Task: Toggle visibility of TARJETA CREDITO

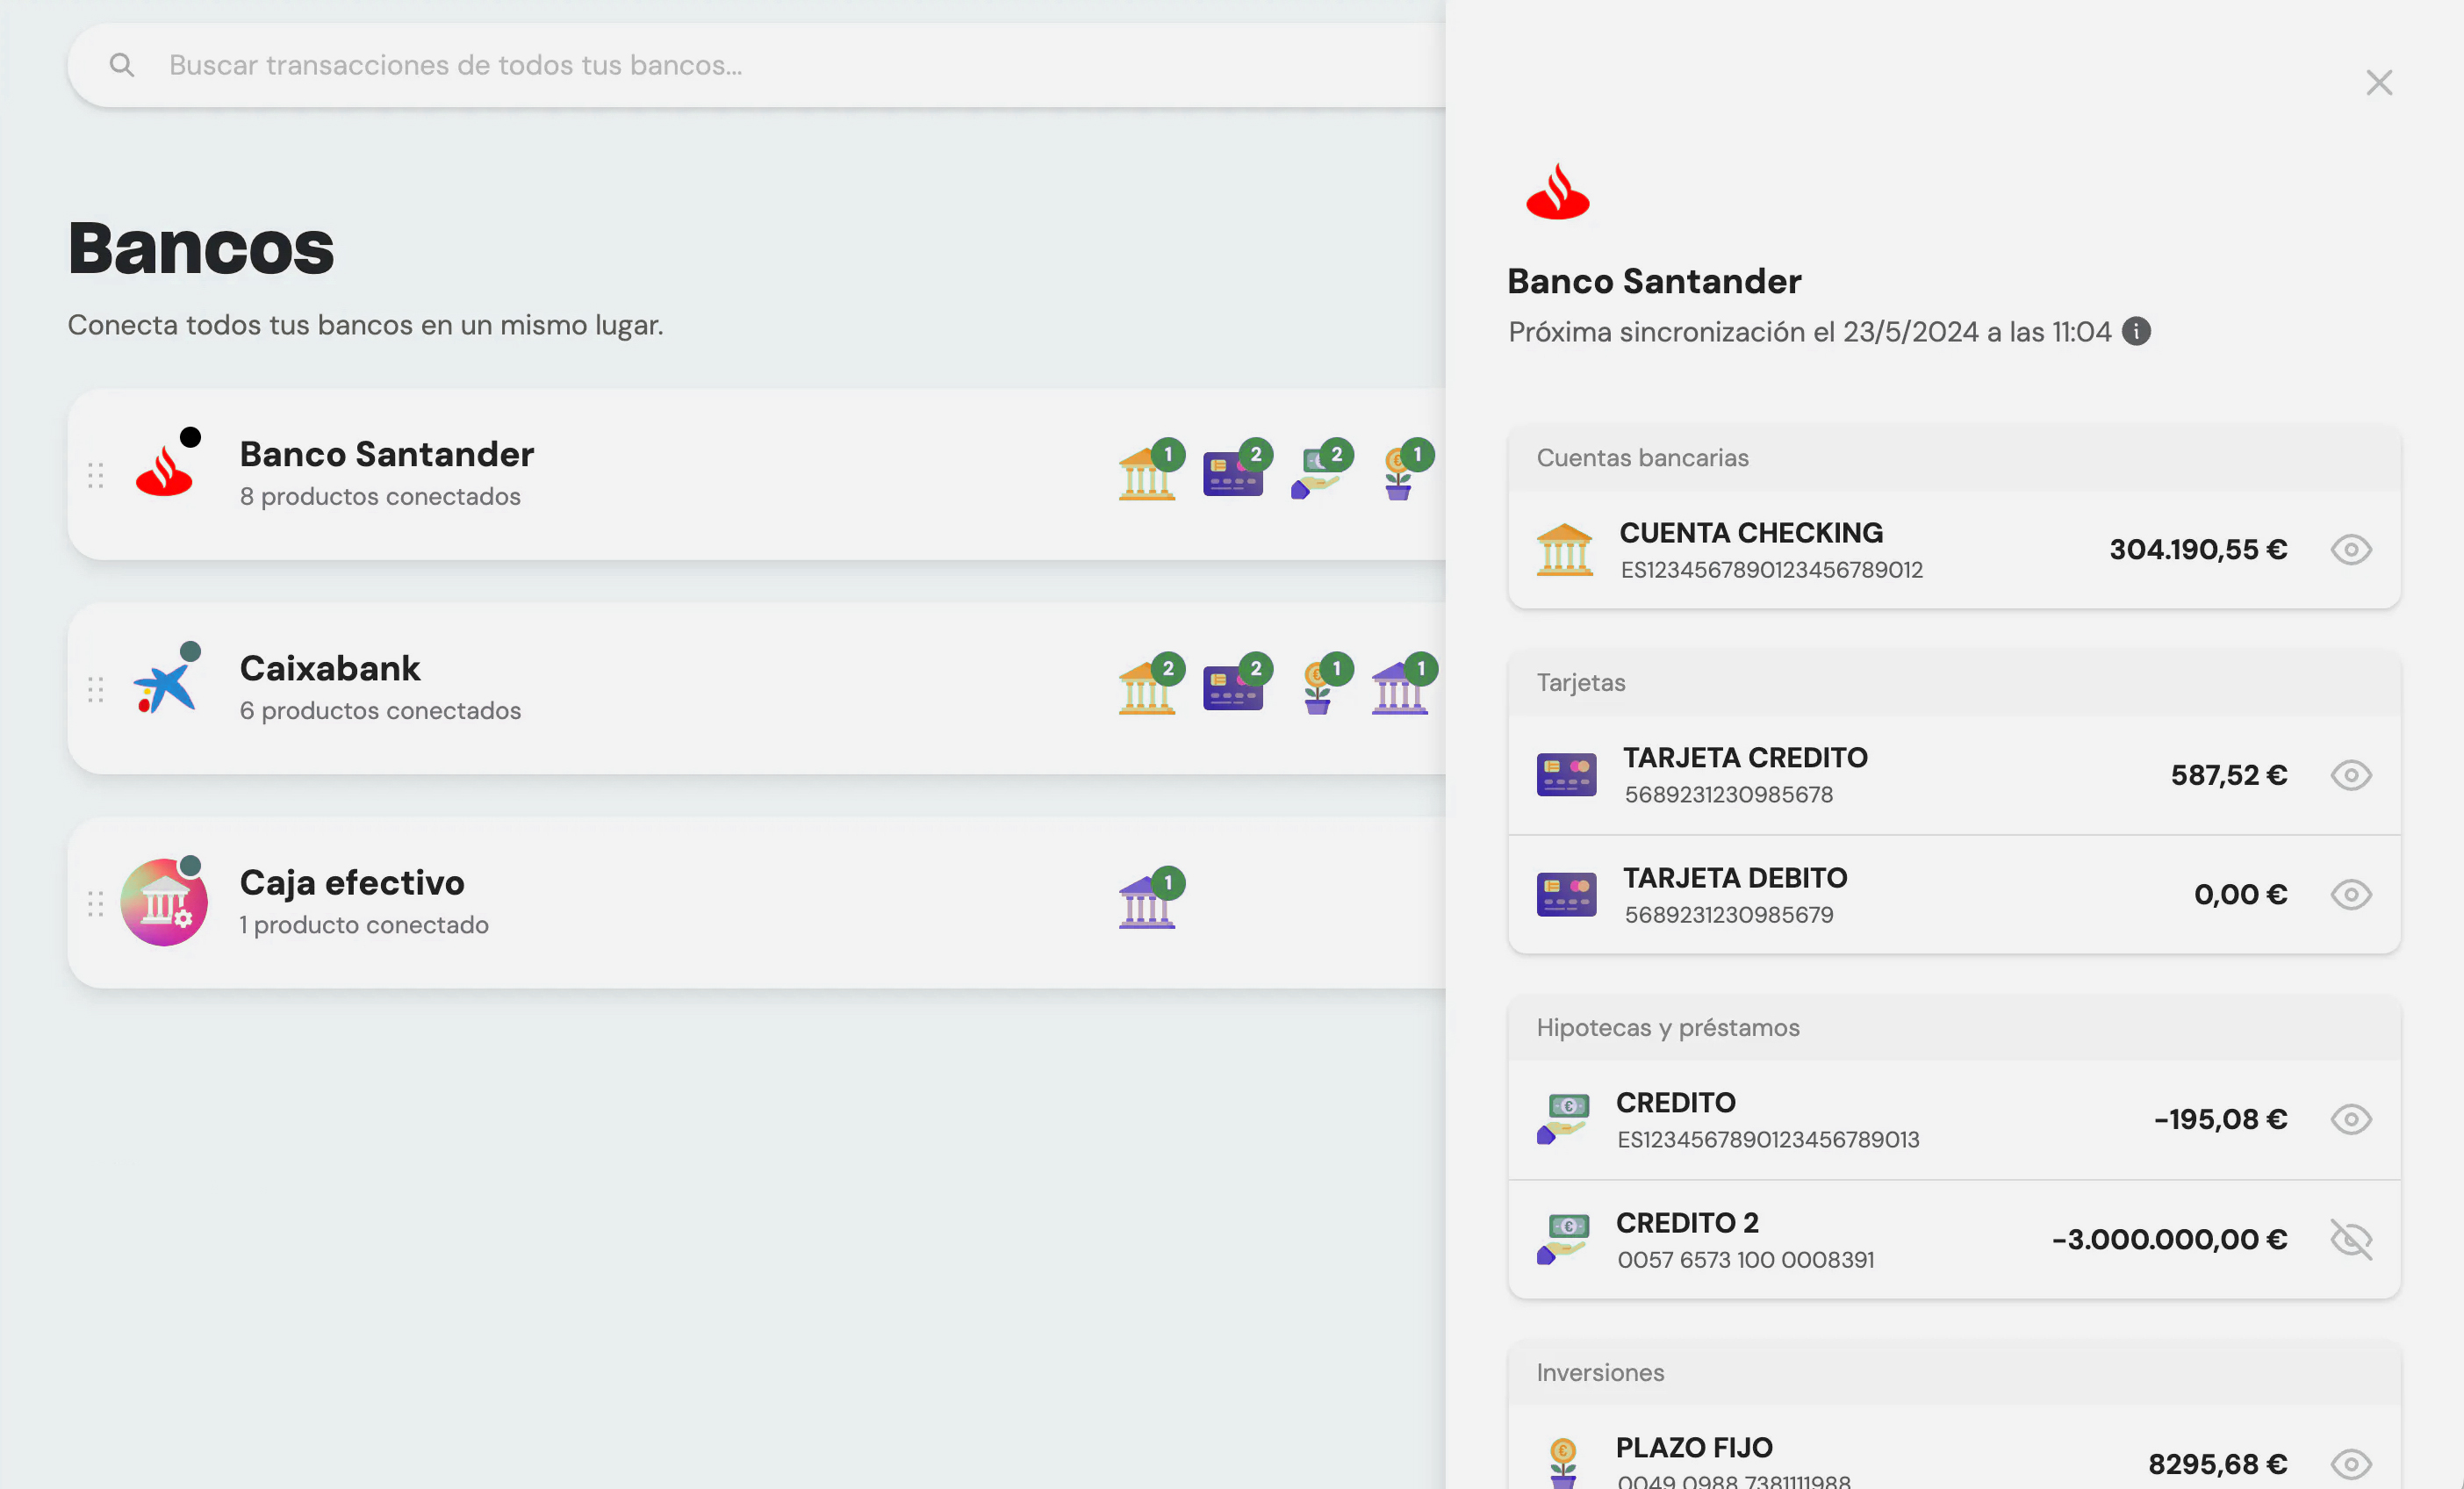Action: click(x=2350, y=775)
